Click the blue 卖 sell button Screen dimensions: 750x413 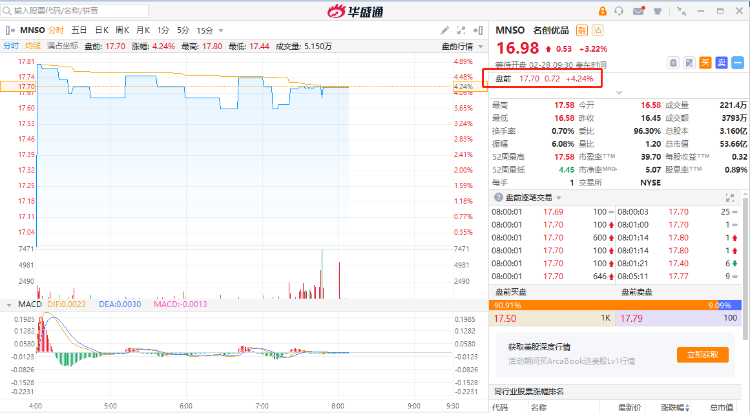(721, 63)
